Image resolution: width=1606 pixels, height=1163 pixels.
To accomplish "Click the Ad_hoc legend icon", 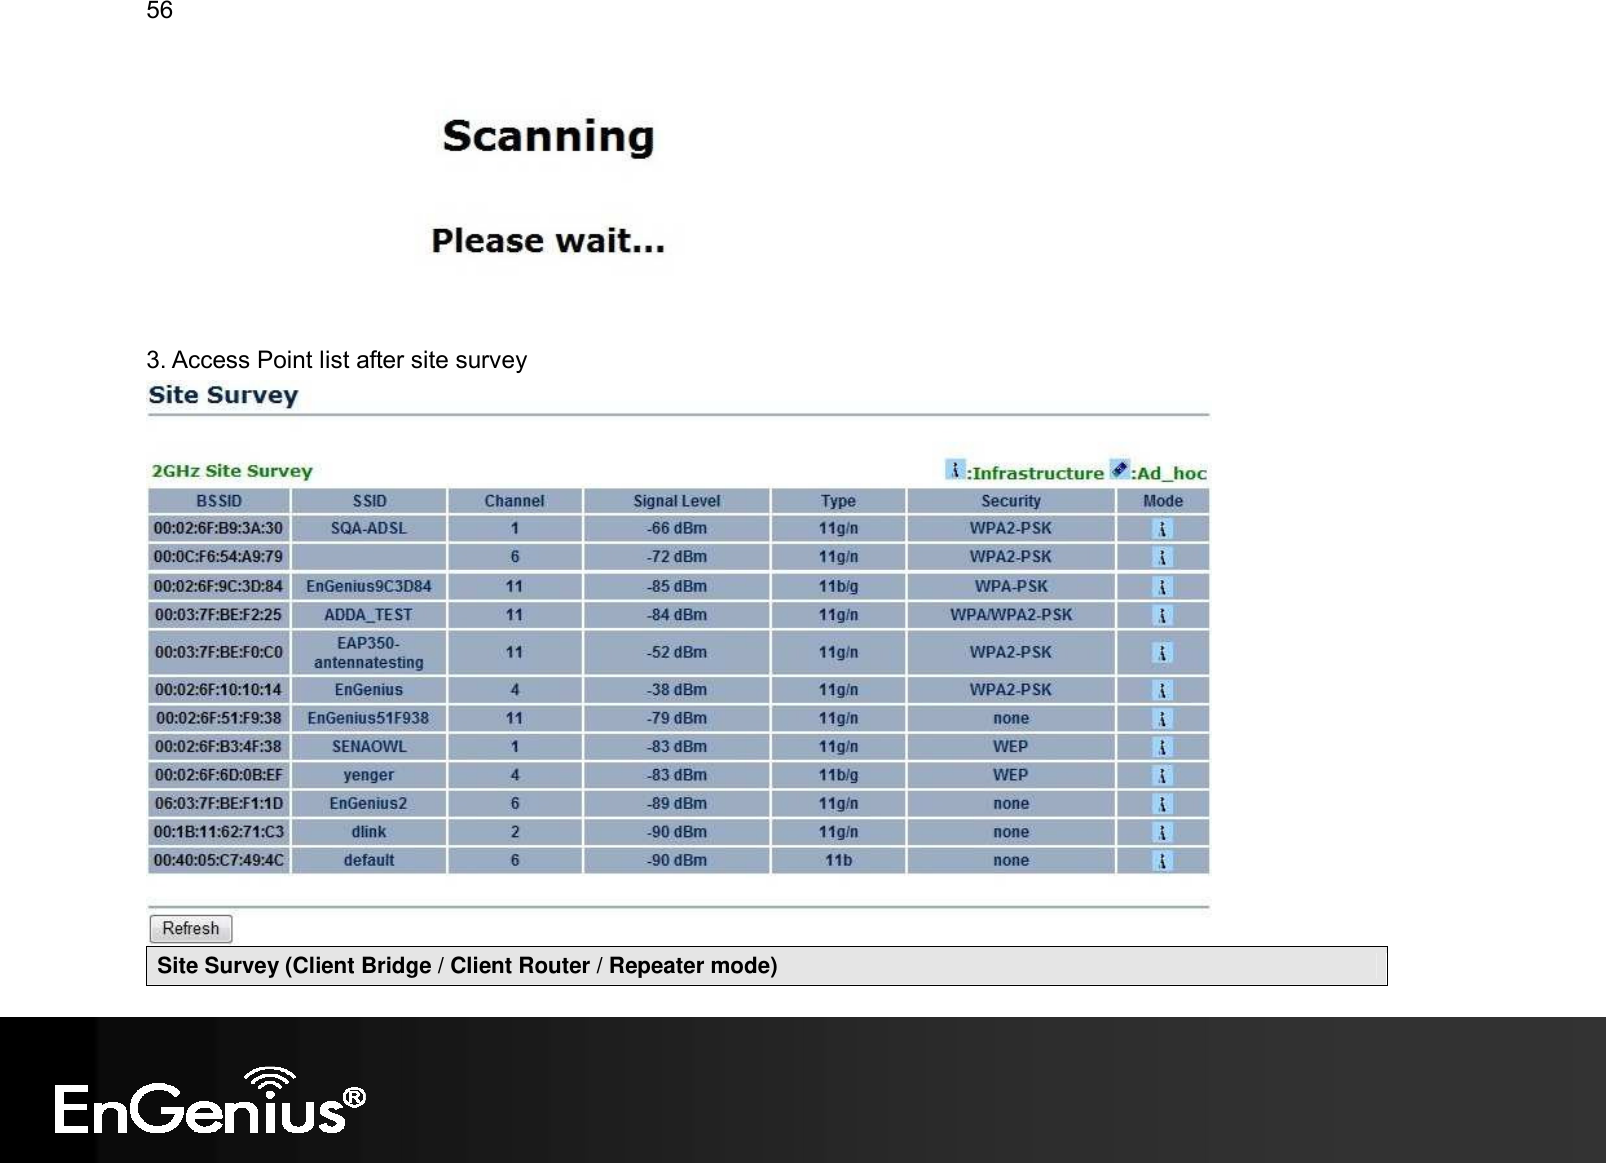I will [x=1119, y=469].
